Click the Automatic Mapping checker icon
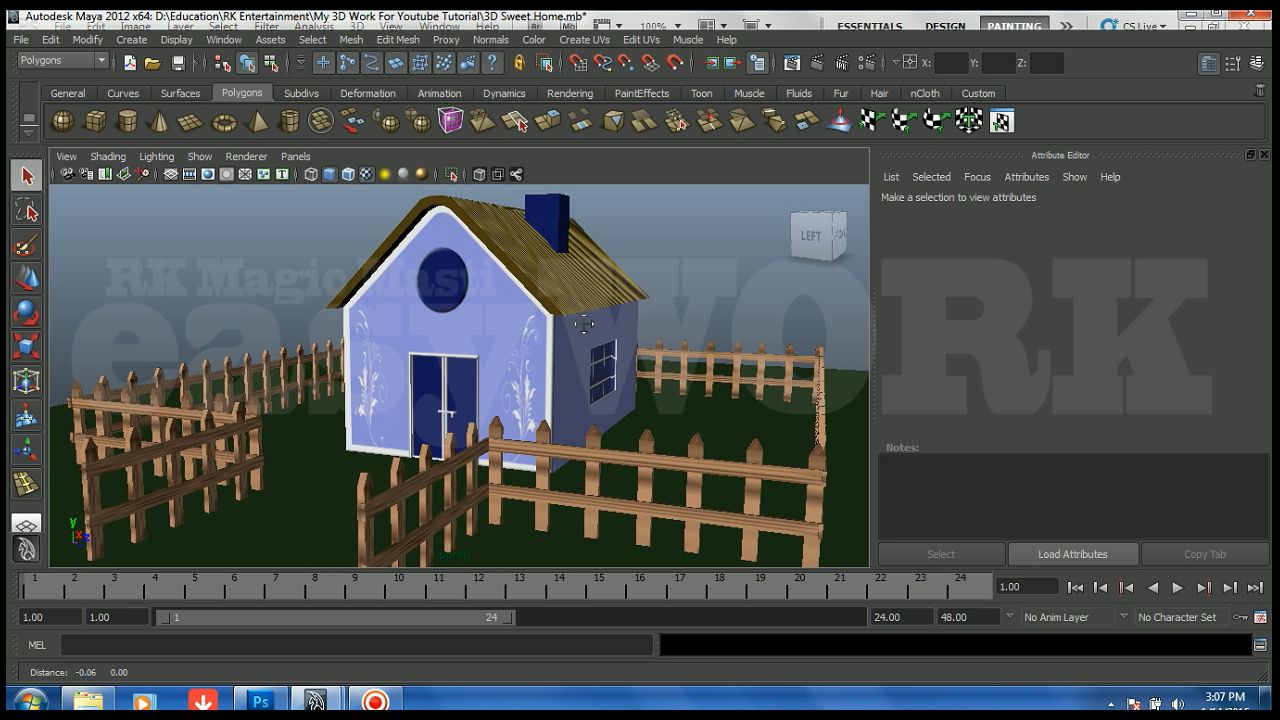1280x720 pixels. click(x=968, y=121)
